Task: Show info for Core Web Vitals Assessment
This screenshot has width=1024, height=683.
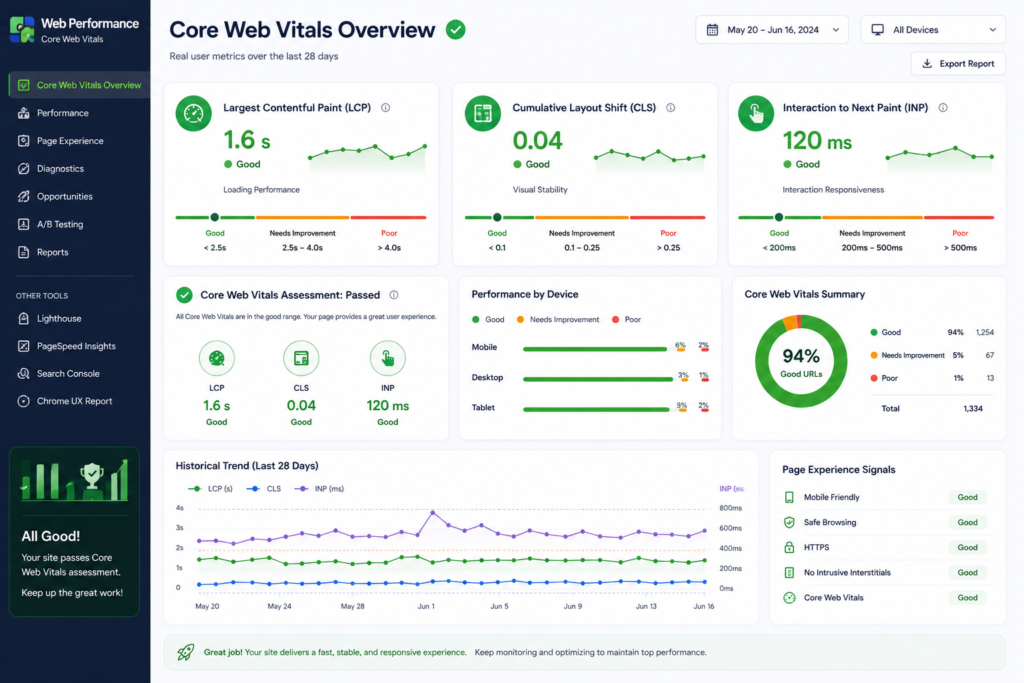Action: pos(394,295)
